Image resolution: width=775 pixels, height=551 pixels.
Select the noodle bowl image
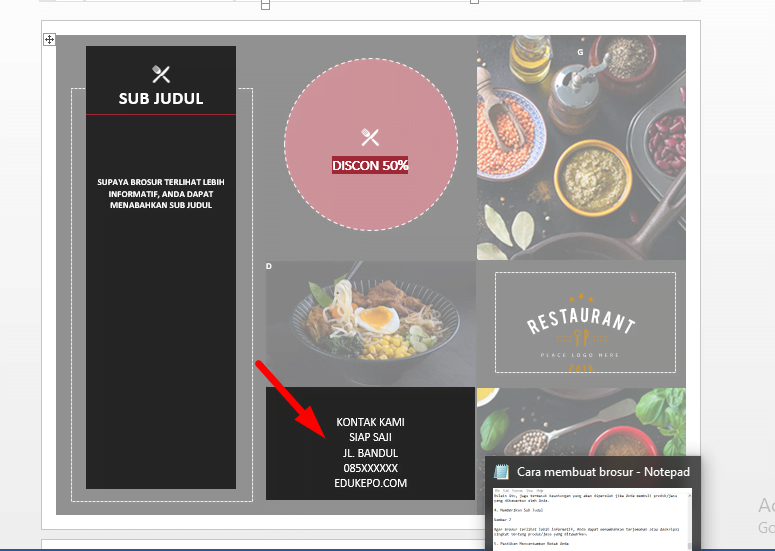coord(370,323)
